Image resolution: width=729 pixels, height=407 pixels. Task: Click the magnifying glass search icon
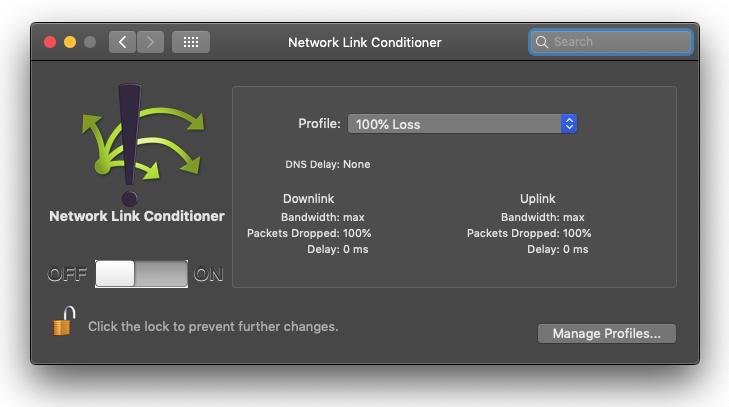[x=542, y=42]
